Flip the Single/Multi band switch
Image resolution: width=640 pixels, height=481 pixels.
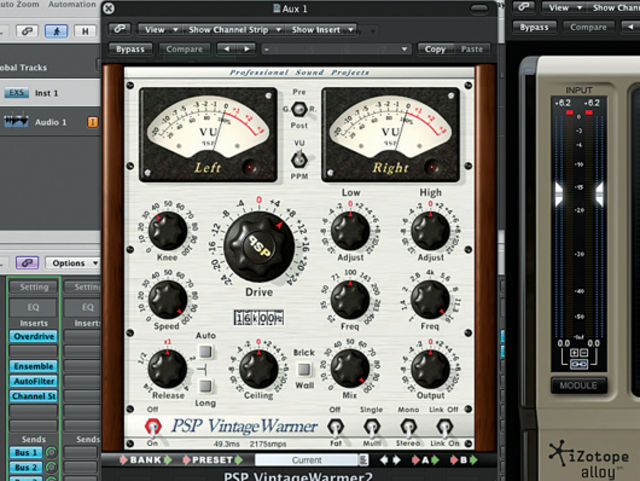[371, 428]
